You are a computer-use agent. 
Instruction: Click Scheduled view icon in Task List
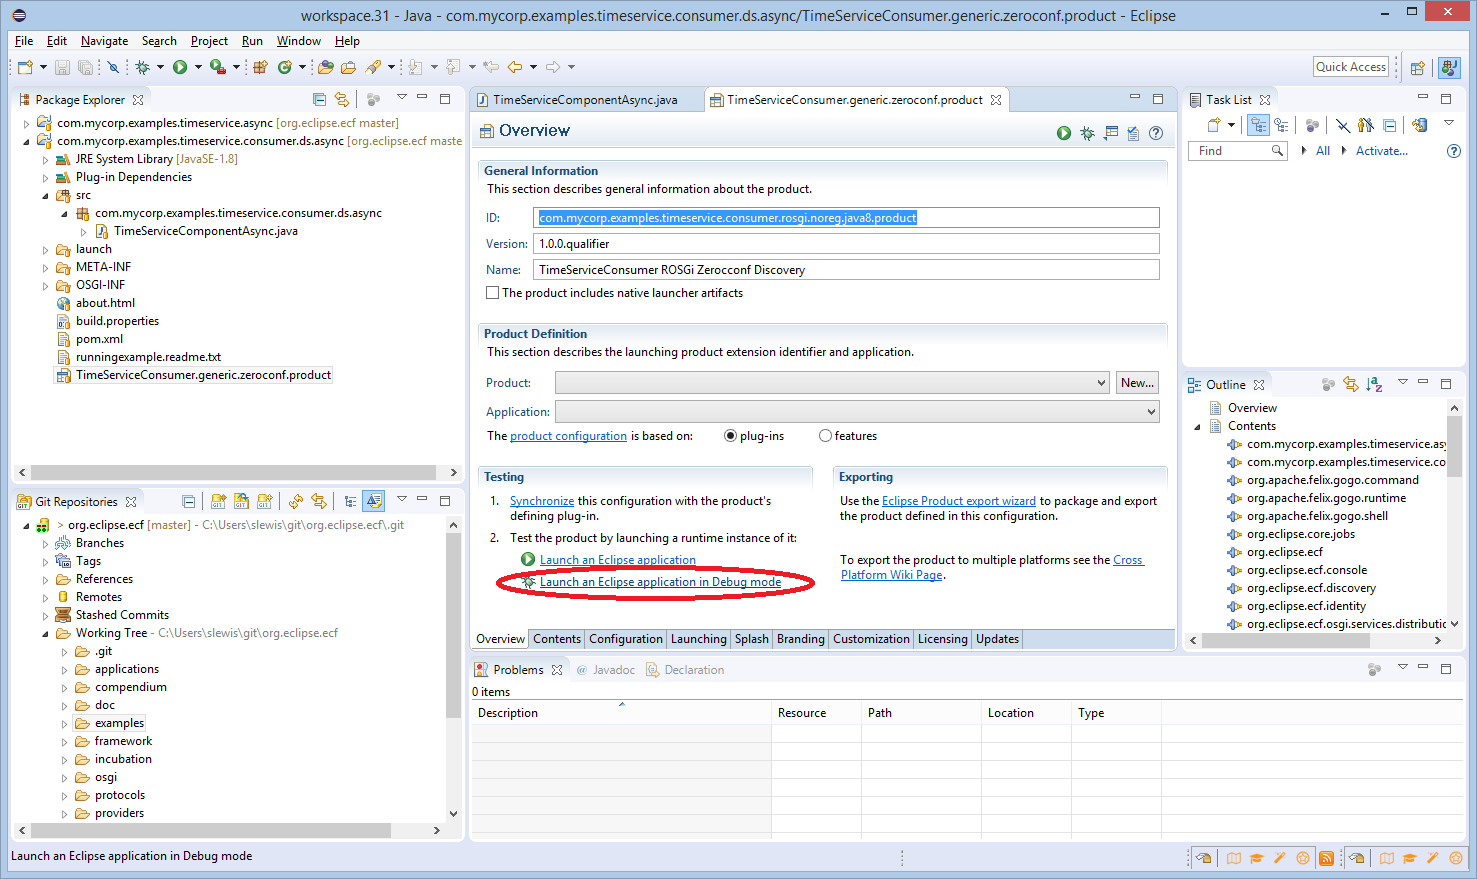[x=1281, y=125]
